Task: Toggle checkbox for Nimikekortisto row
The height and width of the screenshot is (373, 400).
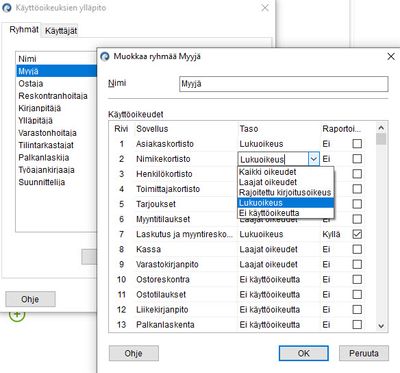Action: click(x=357, y=159)
